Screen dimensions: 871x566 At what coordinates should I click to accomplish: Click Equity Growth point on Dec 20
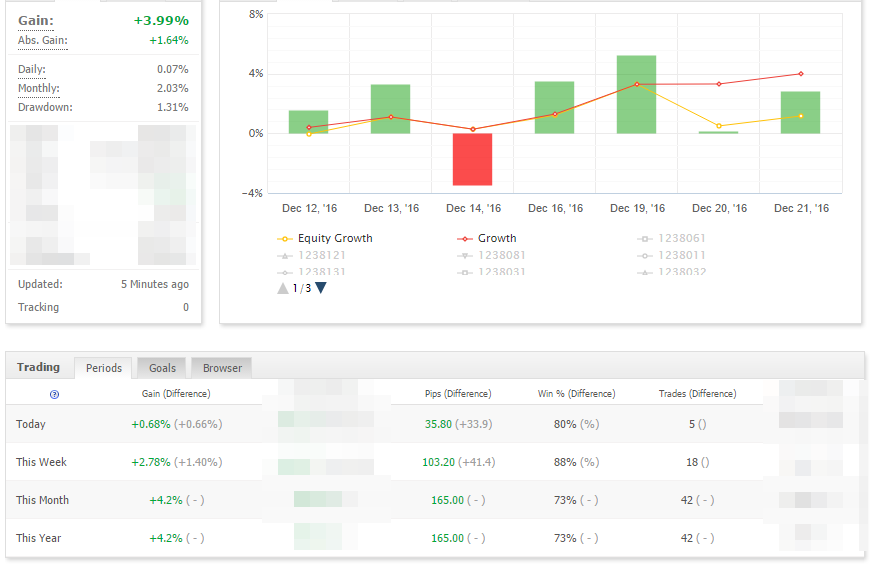[719, 126]
